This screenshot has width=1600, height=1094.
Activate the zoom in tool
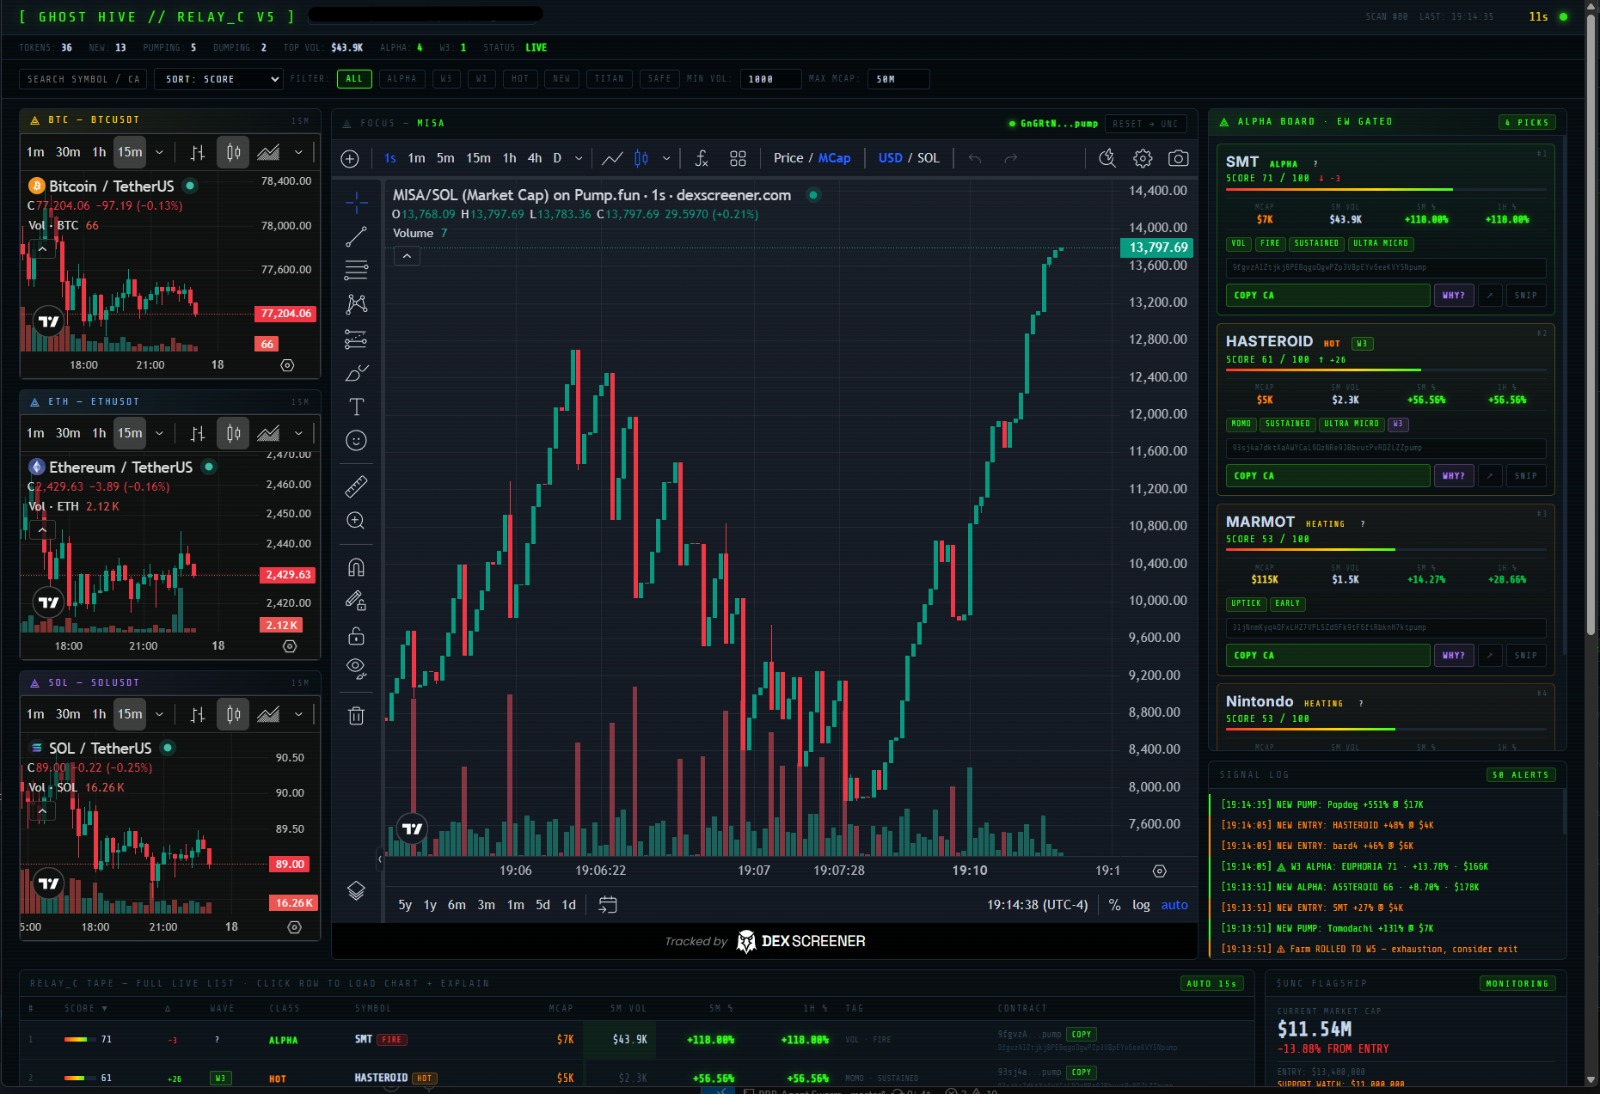(x=356, y=520)
